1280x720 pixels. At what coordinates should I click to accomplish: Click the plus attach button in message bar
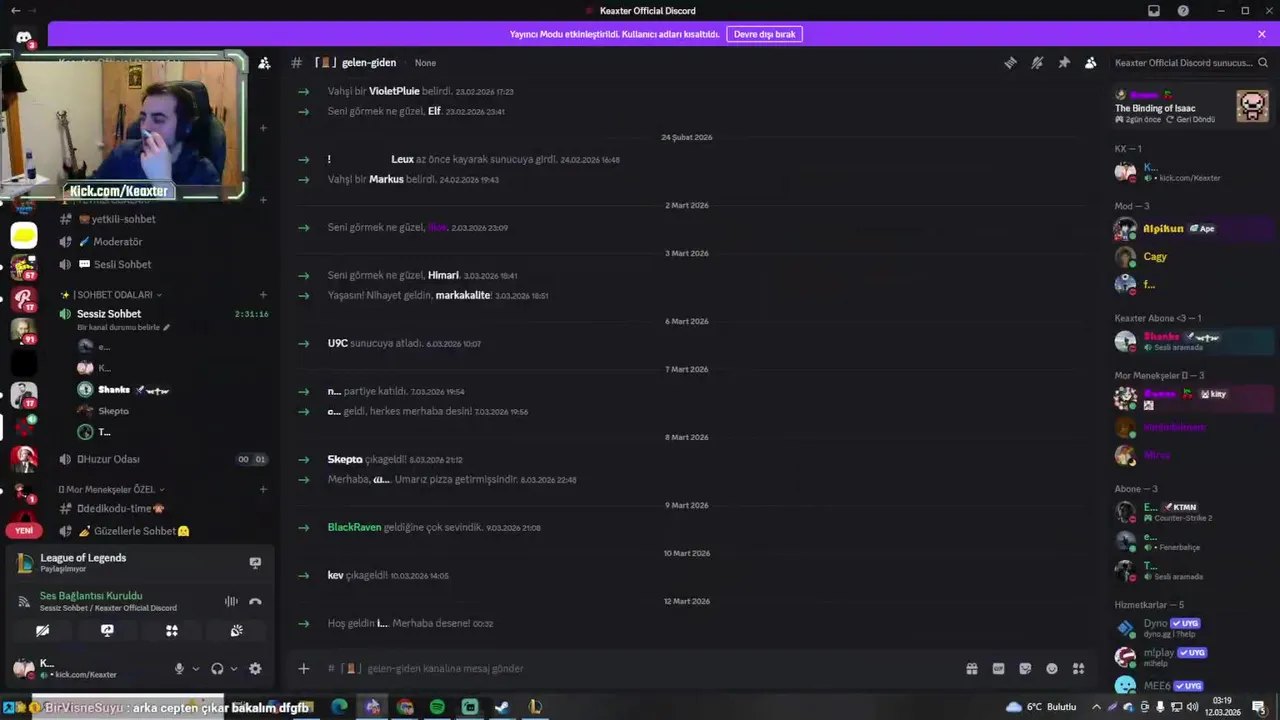pyautogui.click(x=304, y=669)
